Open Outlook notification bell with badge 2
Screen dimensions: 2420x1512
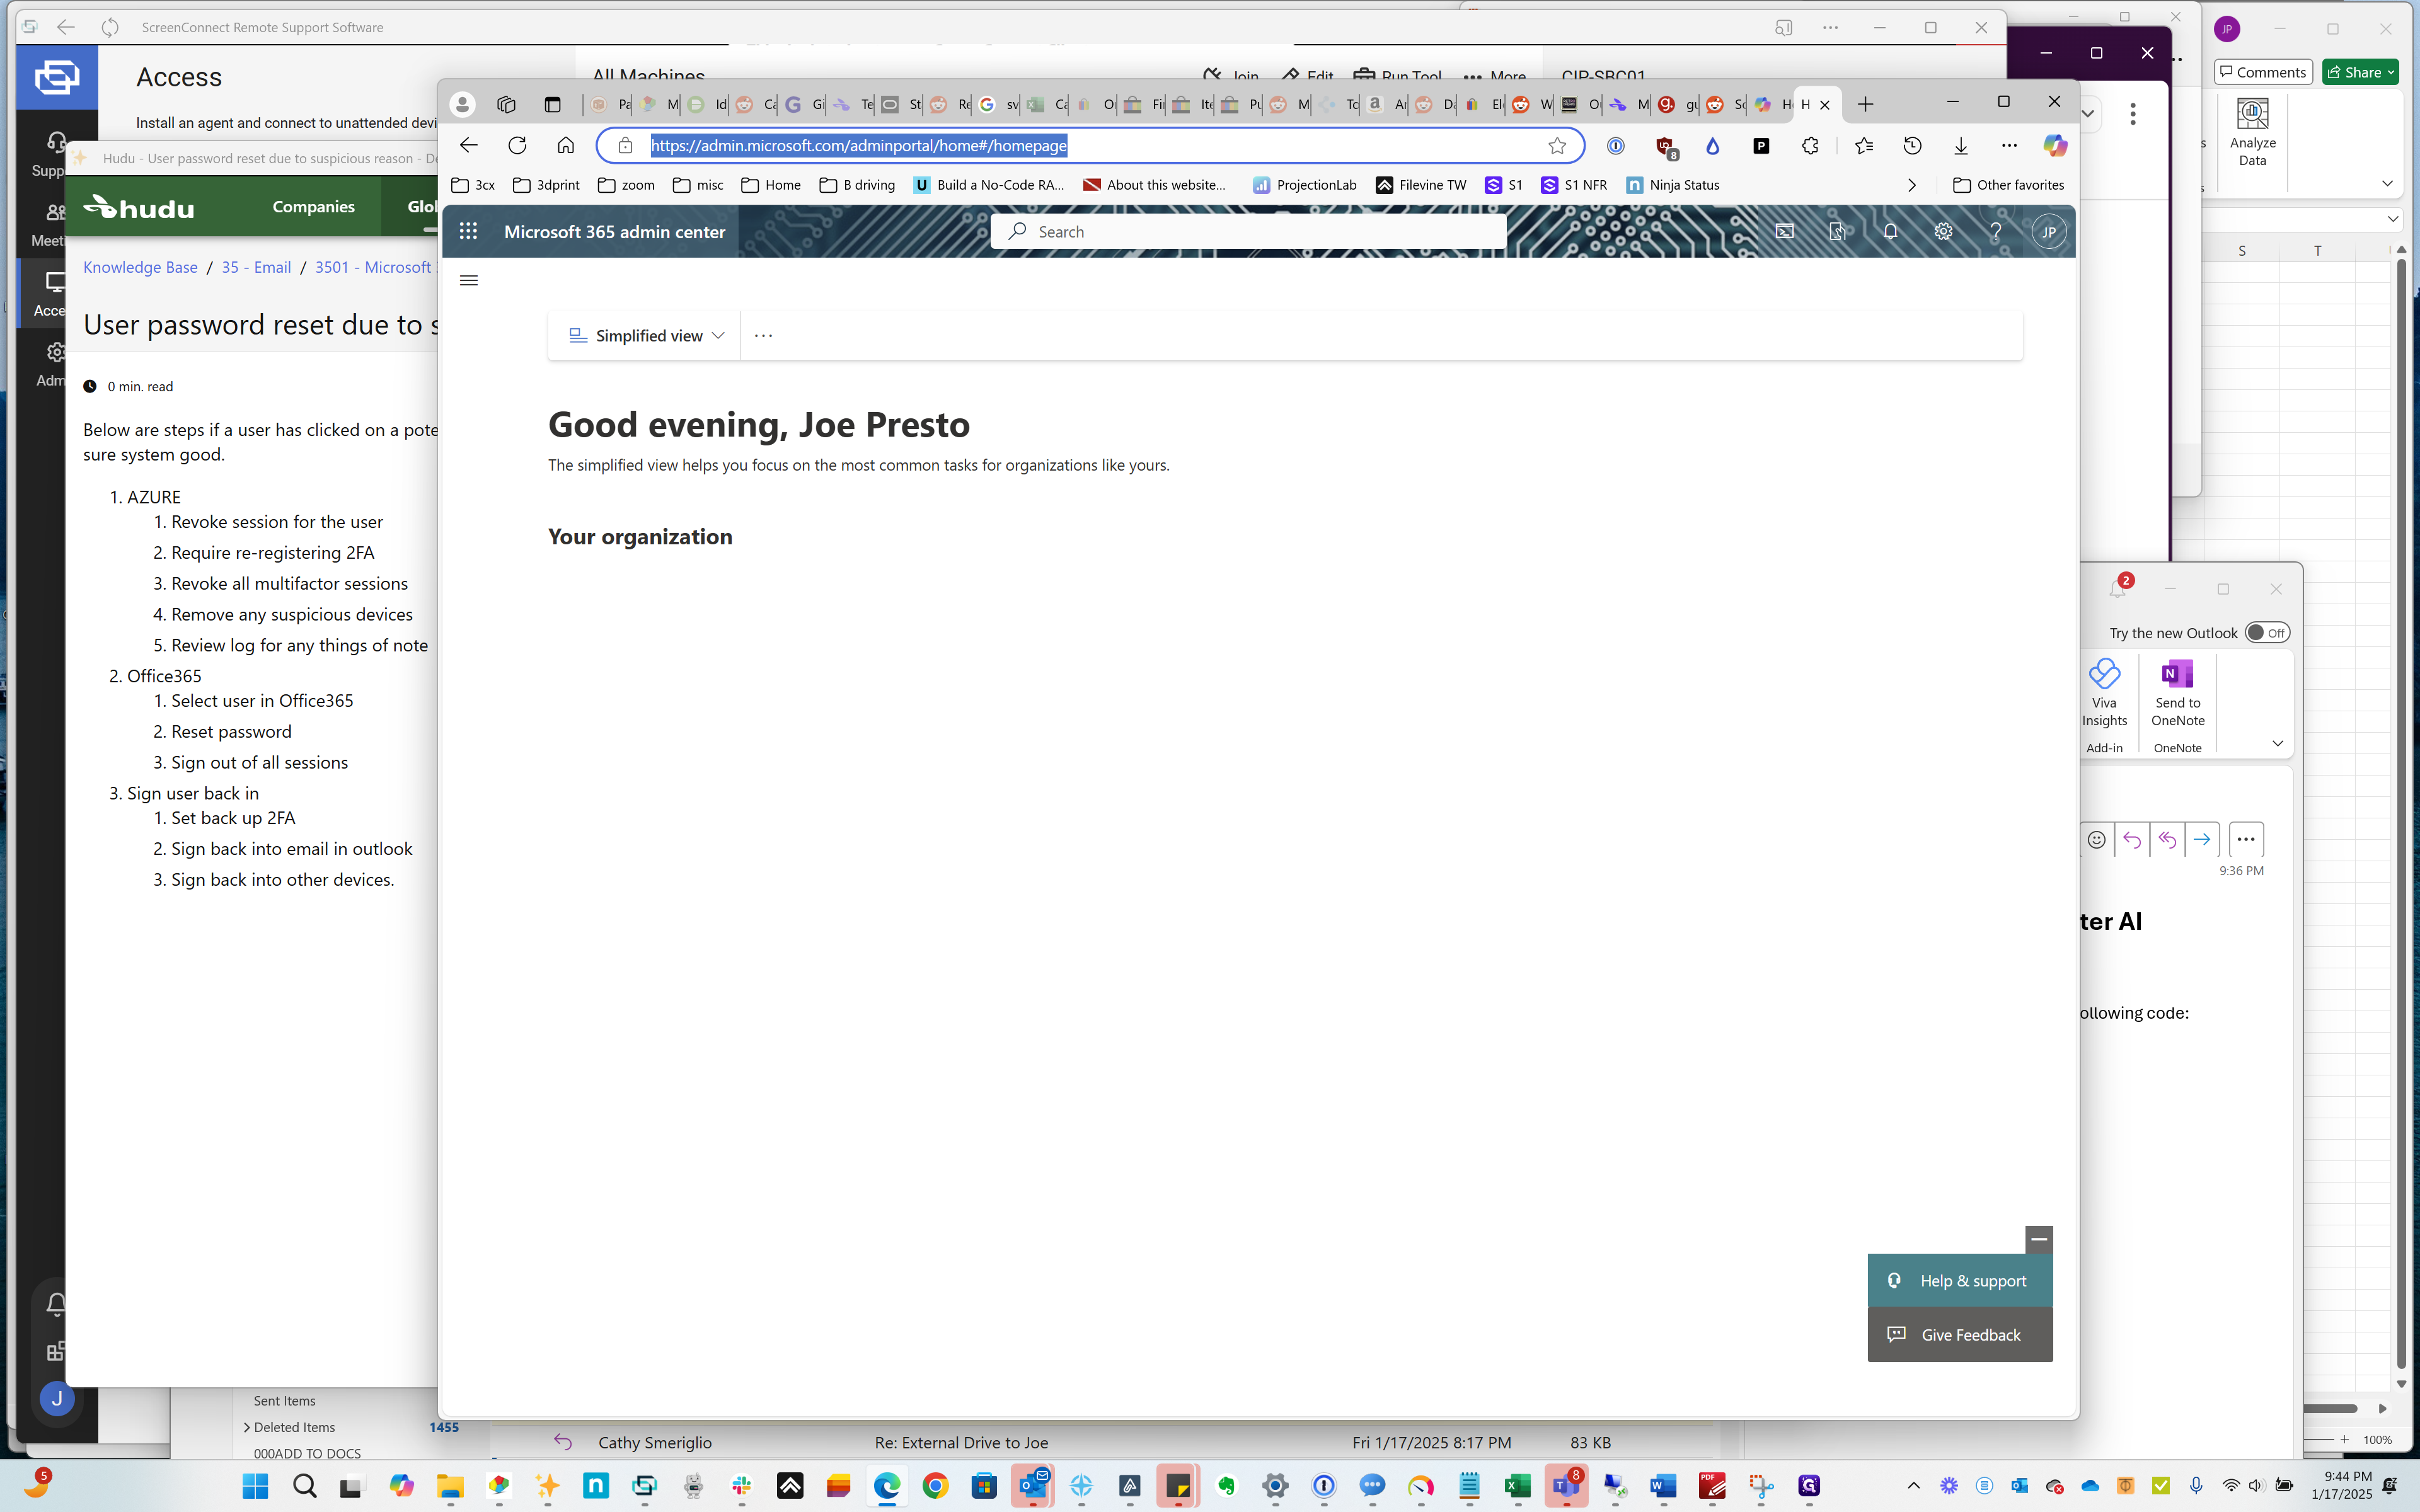2118,588
